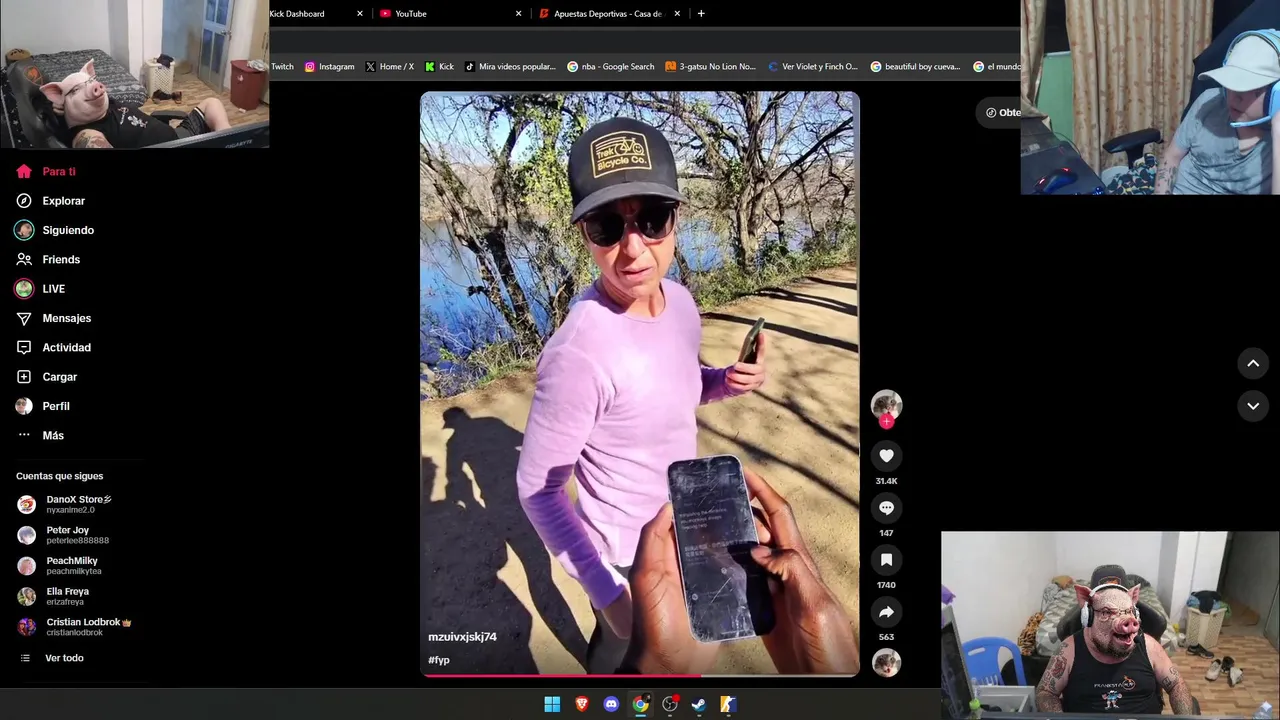The width and height of the screenshot is (1280, 720).
Task: Click the Obtener button at top right
Action: click(1001, 113)
